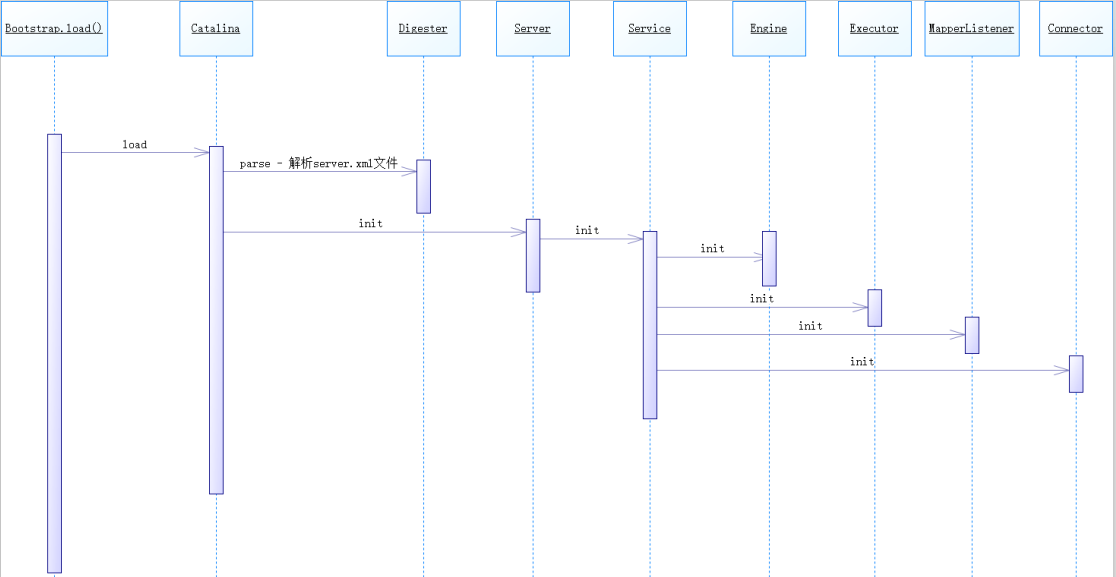Image resolution: width=1116 pixels, height=577 pixels.
Task: Click the init label pointing to MapperListener
Action: [x=811, y=326]
